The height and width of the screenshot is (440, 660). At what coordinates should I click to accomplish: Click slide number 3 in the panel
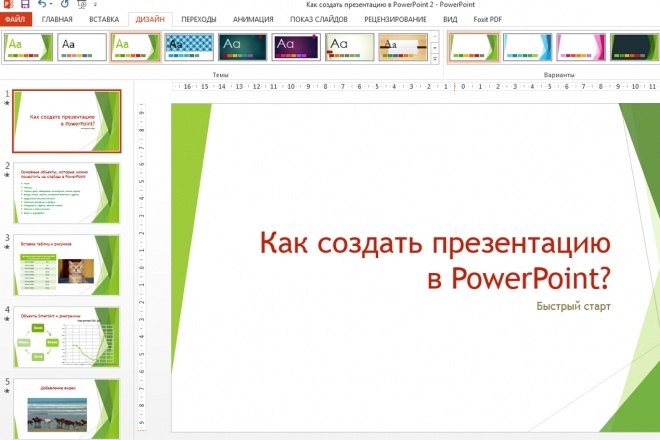[7, 237]
